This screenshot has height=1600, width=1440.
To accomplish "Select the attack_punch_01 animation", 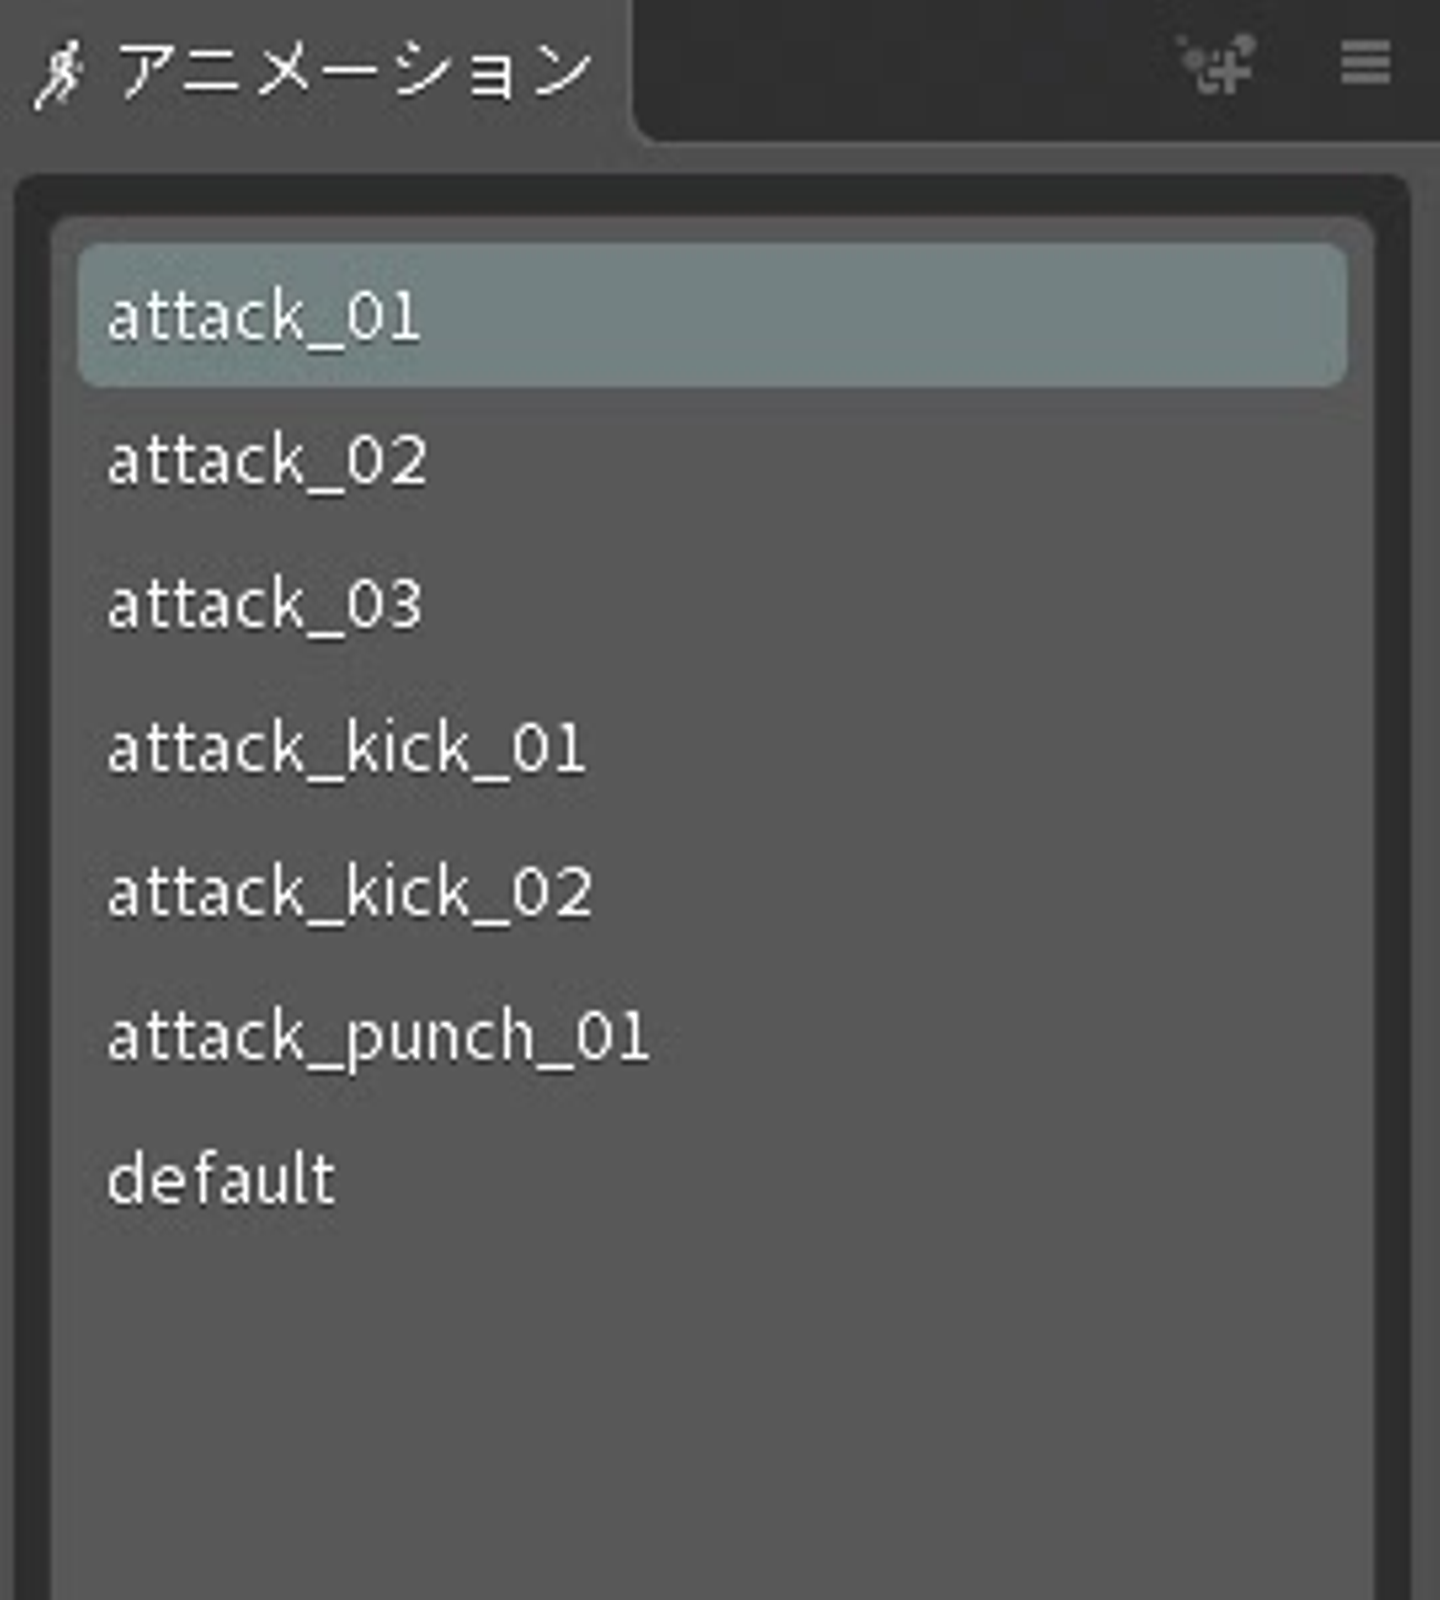I will [378, 1037].
